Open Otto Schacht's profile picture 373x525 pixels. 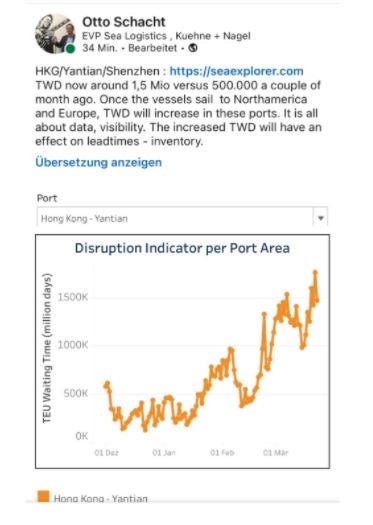point(55,34)
